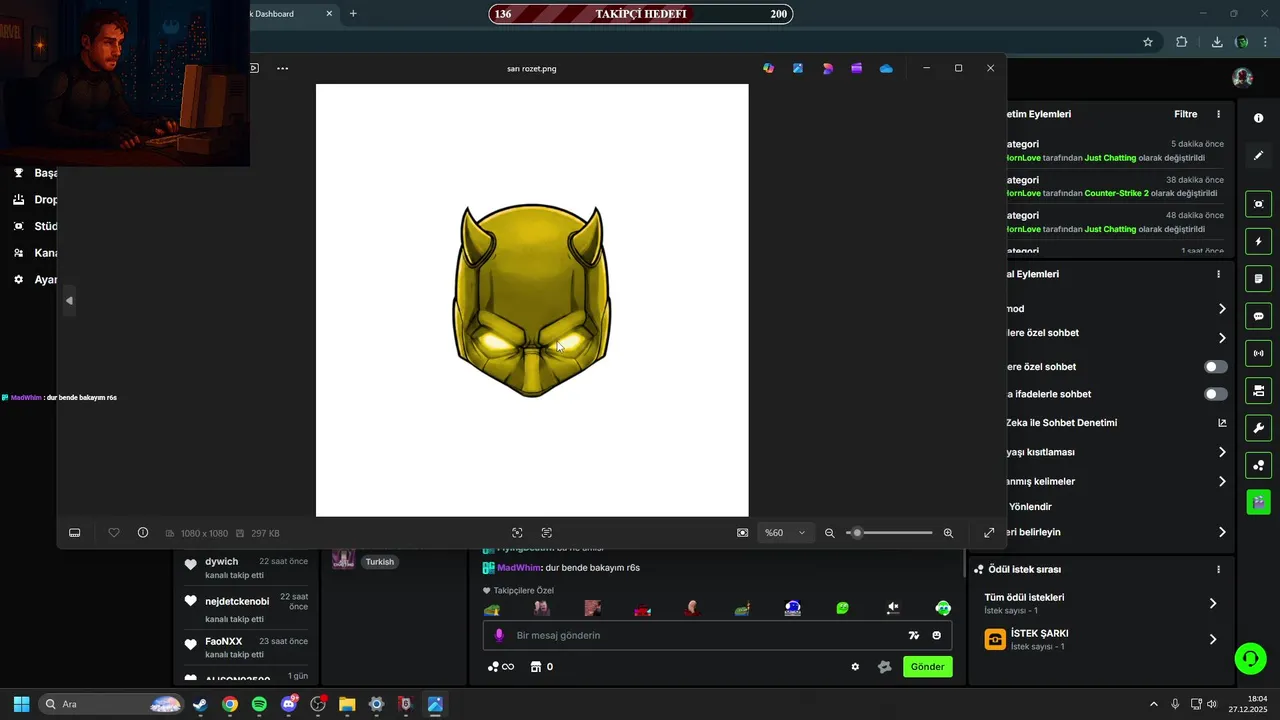1280x720 pixels.
Task: Show file info with the info icon
Action: (x=143, y=533)
